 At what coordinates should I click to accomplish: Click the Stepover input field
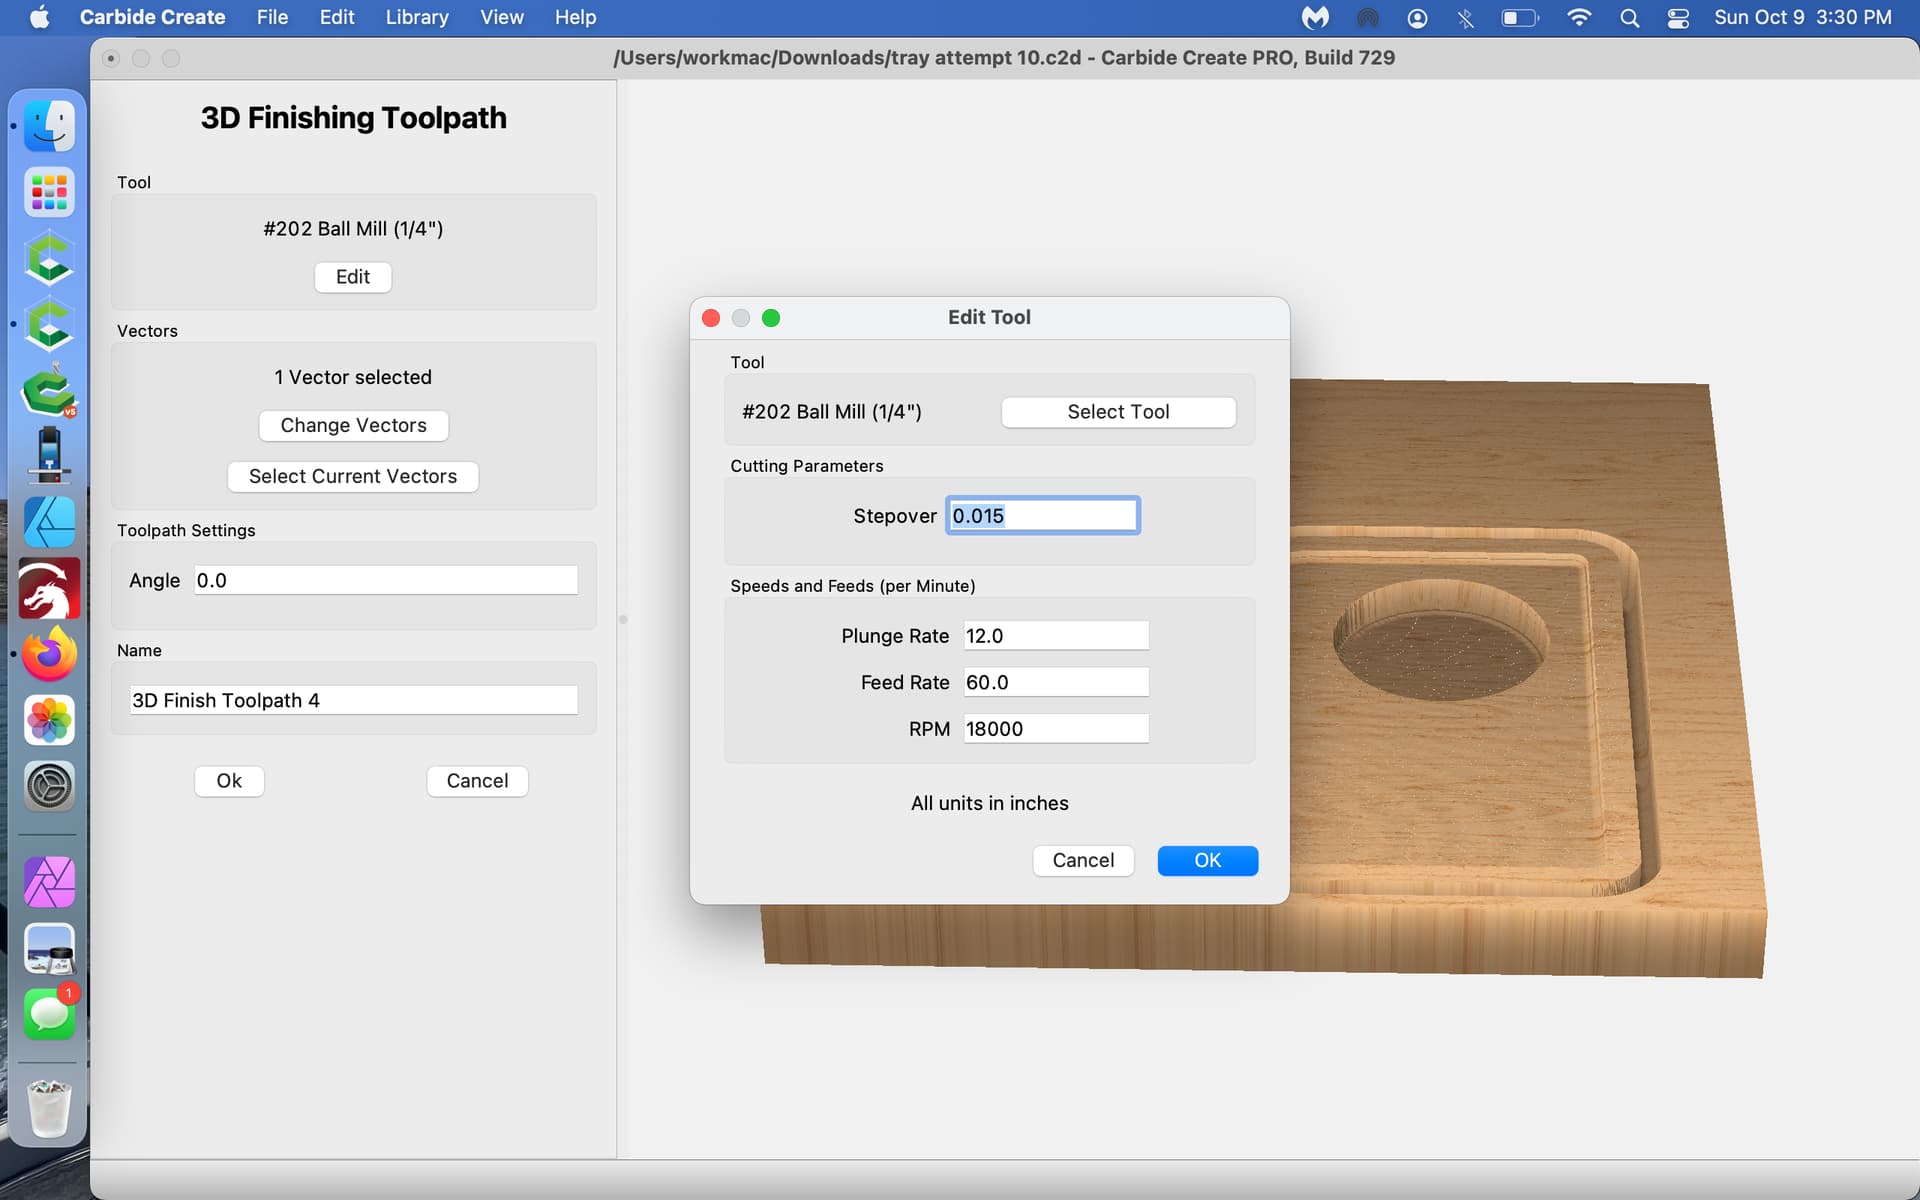click(1042, 516)
